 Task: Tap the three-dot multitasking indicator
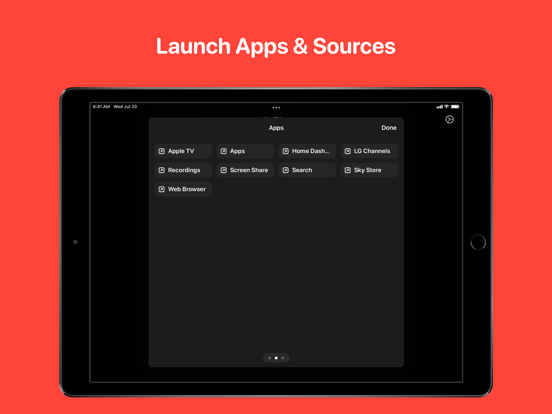tap(276, 107)
